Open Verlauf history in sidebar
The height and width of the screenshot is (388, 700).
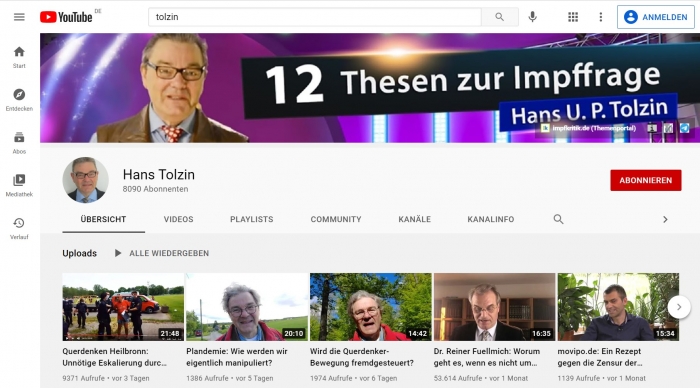coord(19,228)
